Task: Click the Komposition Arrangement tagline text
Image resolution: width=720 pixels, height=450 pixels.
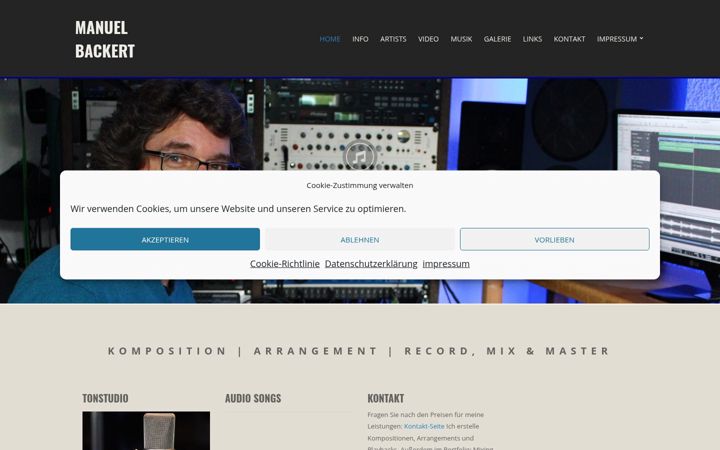Action: click(359, 351)
